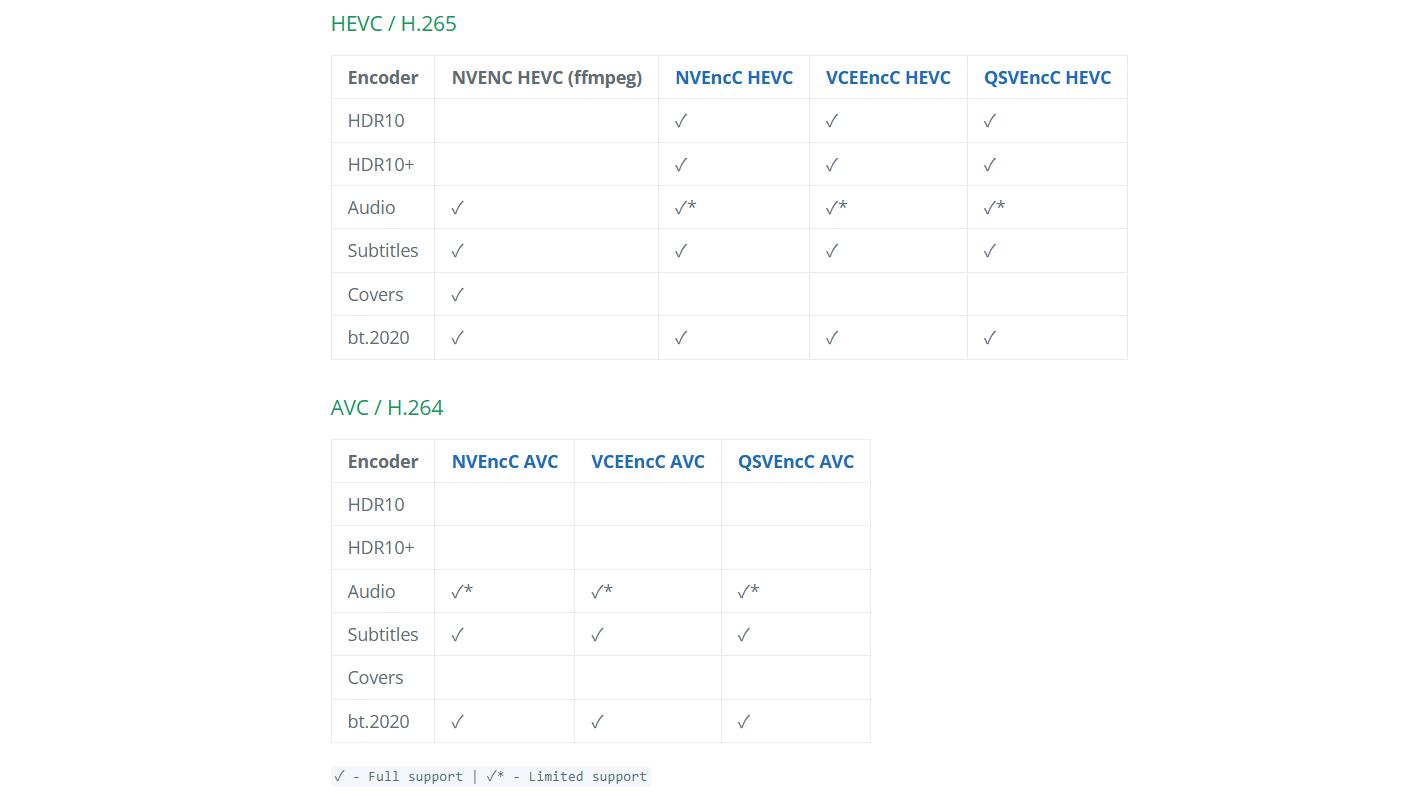Open the VCEEncC AVC link

click(x=648, y=462)
